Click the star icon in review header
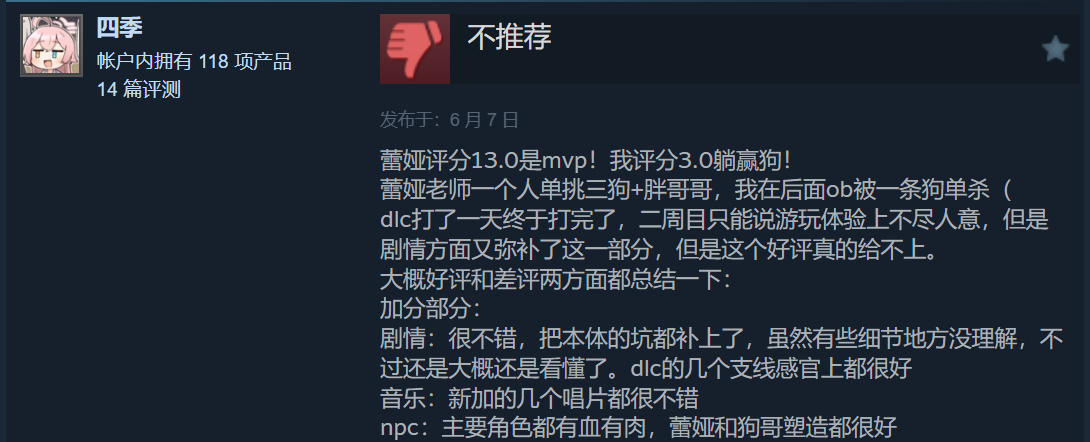1090x442 pixels. pos(1055,49)
